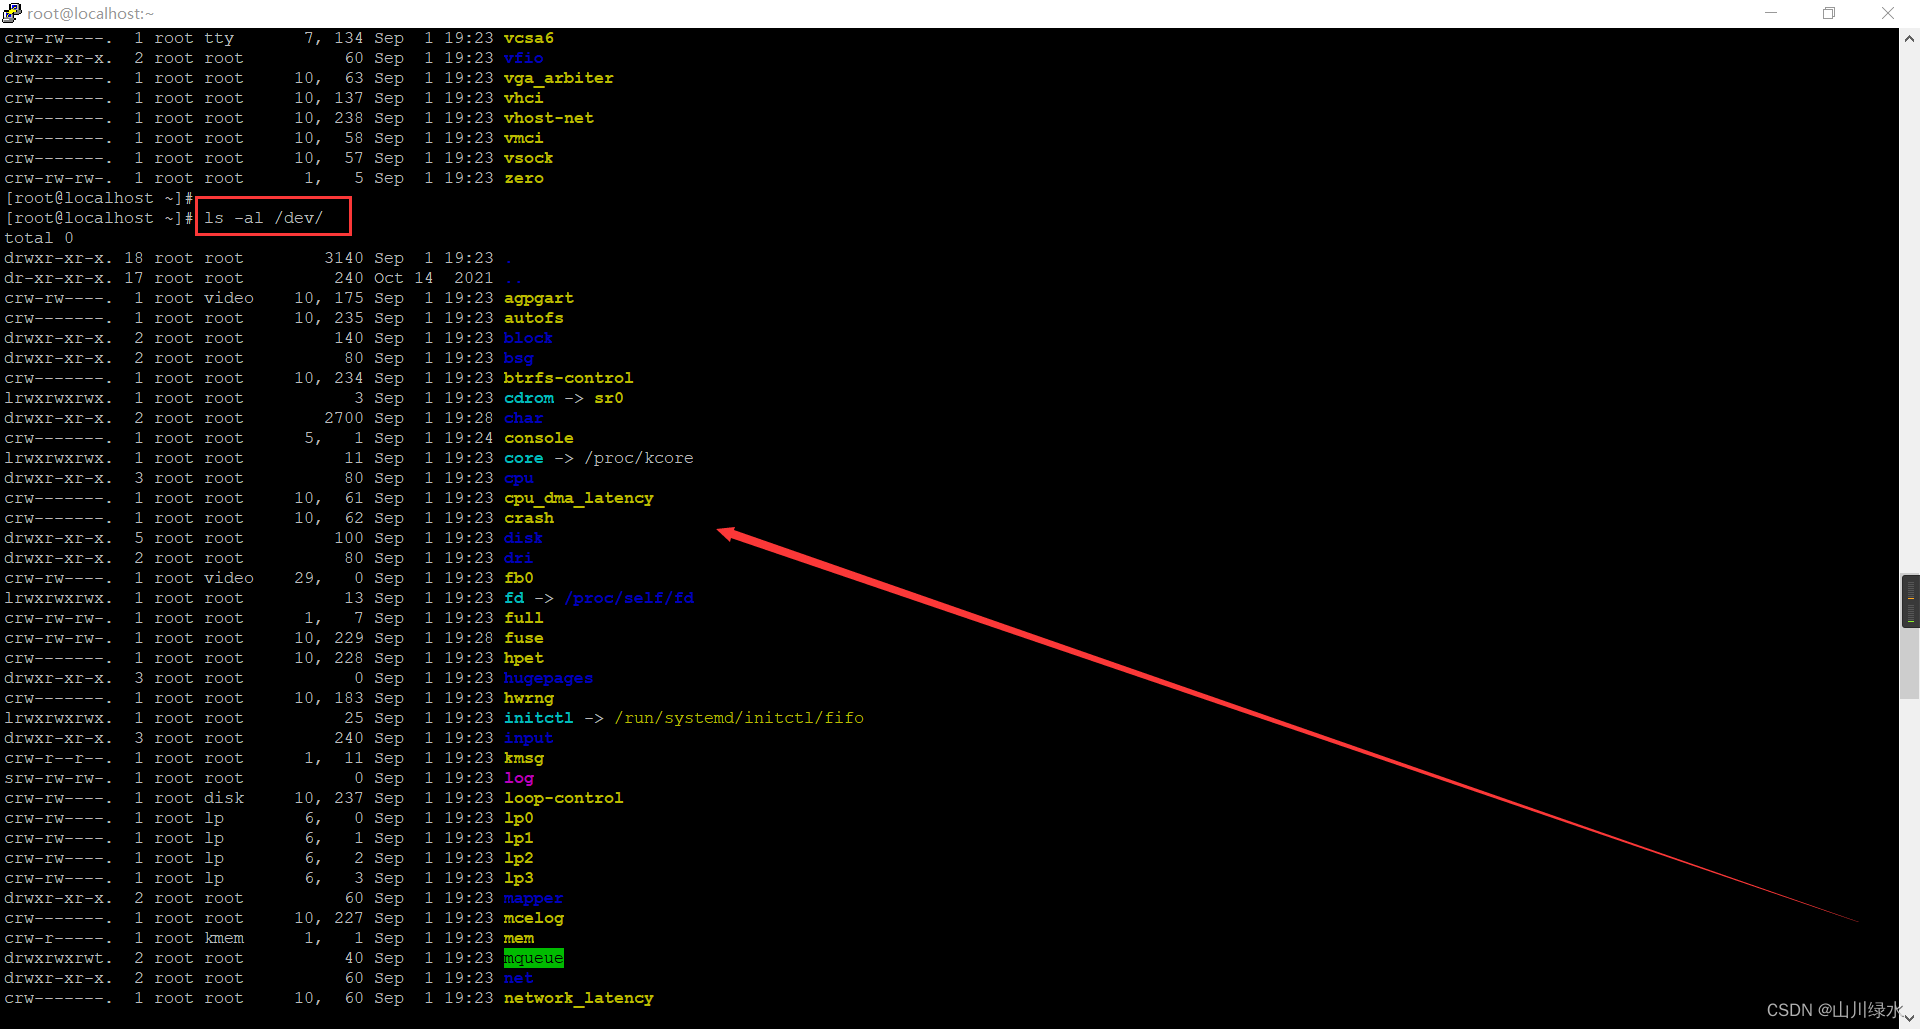Click the 'tty' group on vcsa6 row
Viewport: 1920px width, 1029px height.
[x=219, y=38]
